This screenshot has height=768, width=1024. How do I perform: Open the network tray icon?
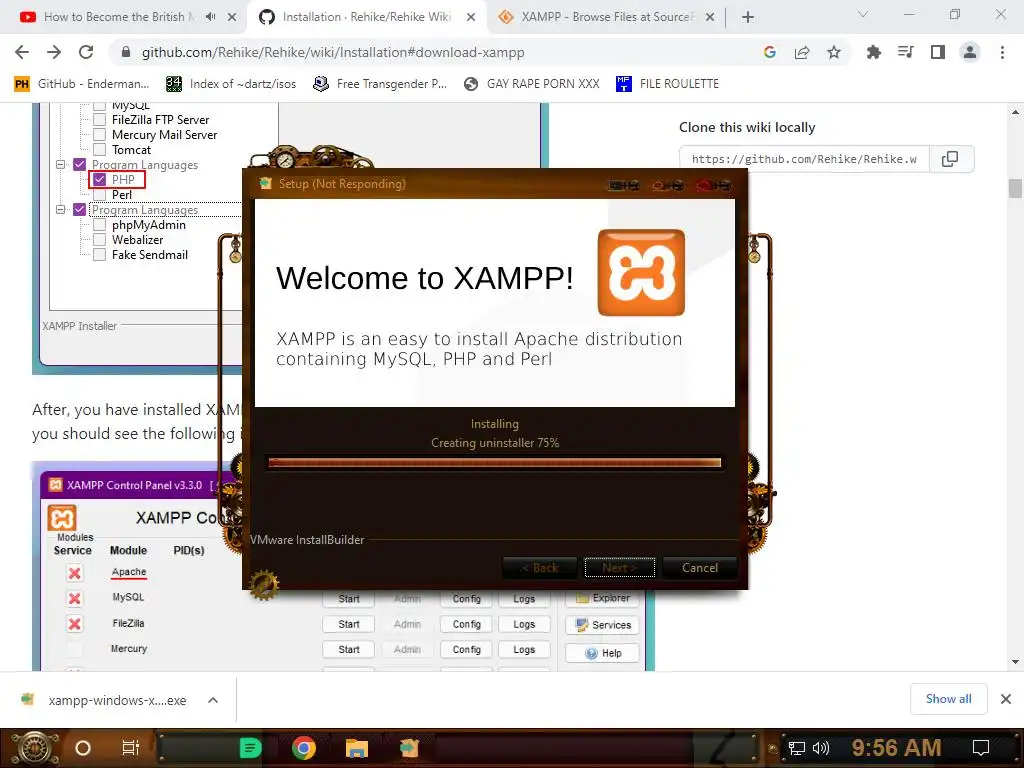click(797, 748)
